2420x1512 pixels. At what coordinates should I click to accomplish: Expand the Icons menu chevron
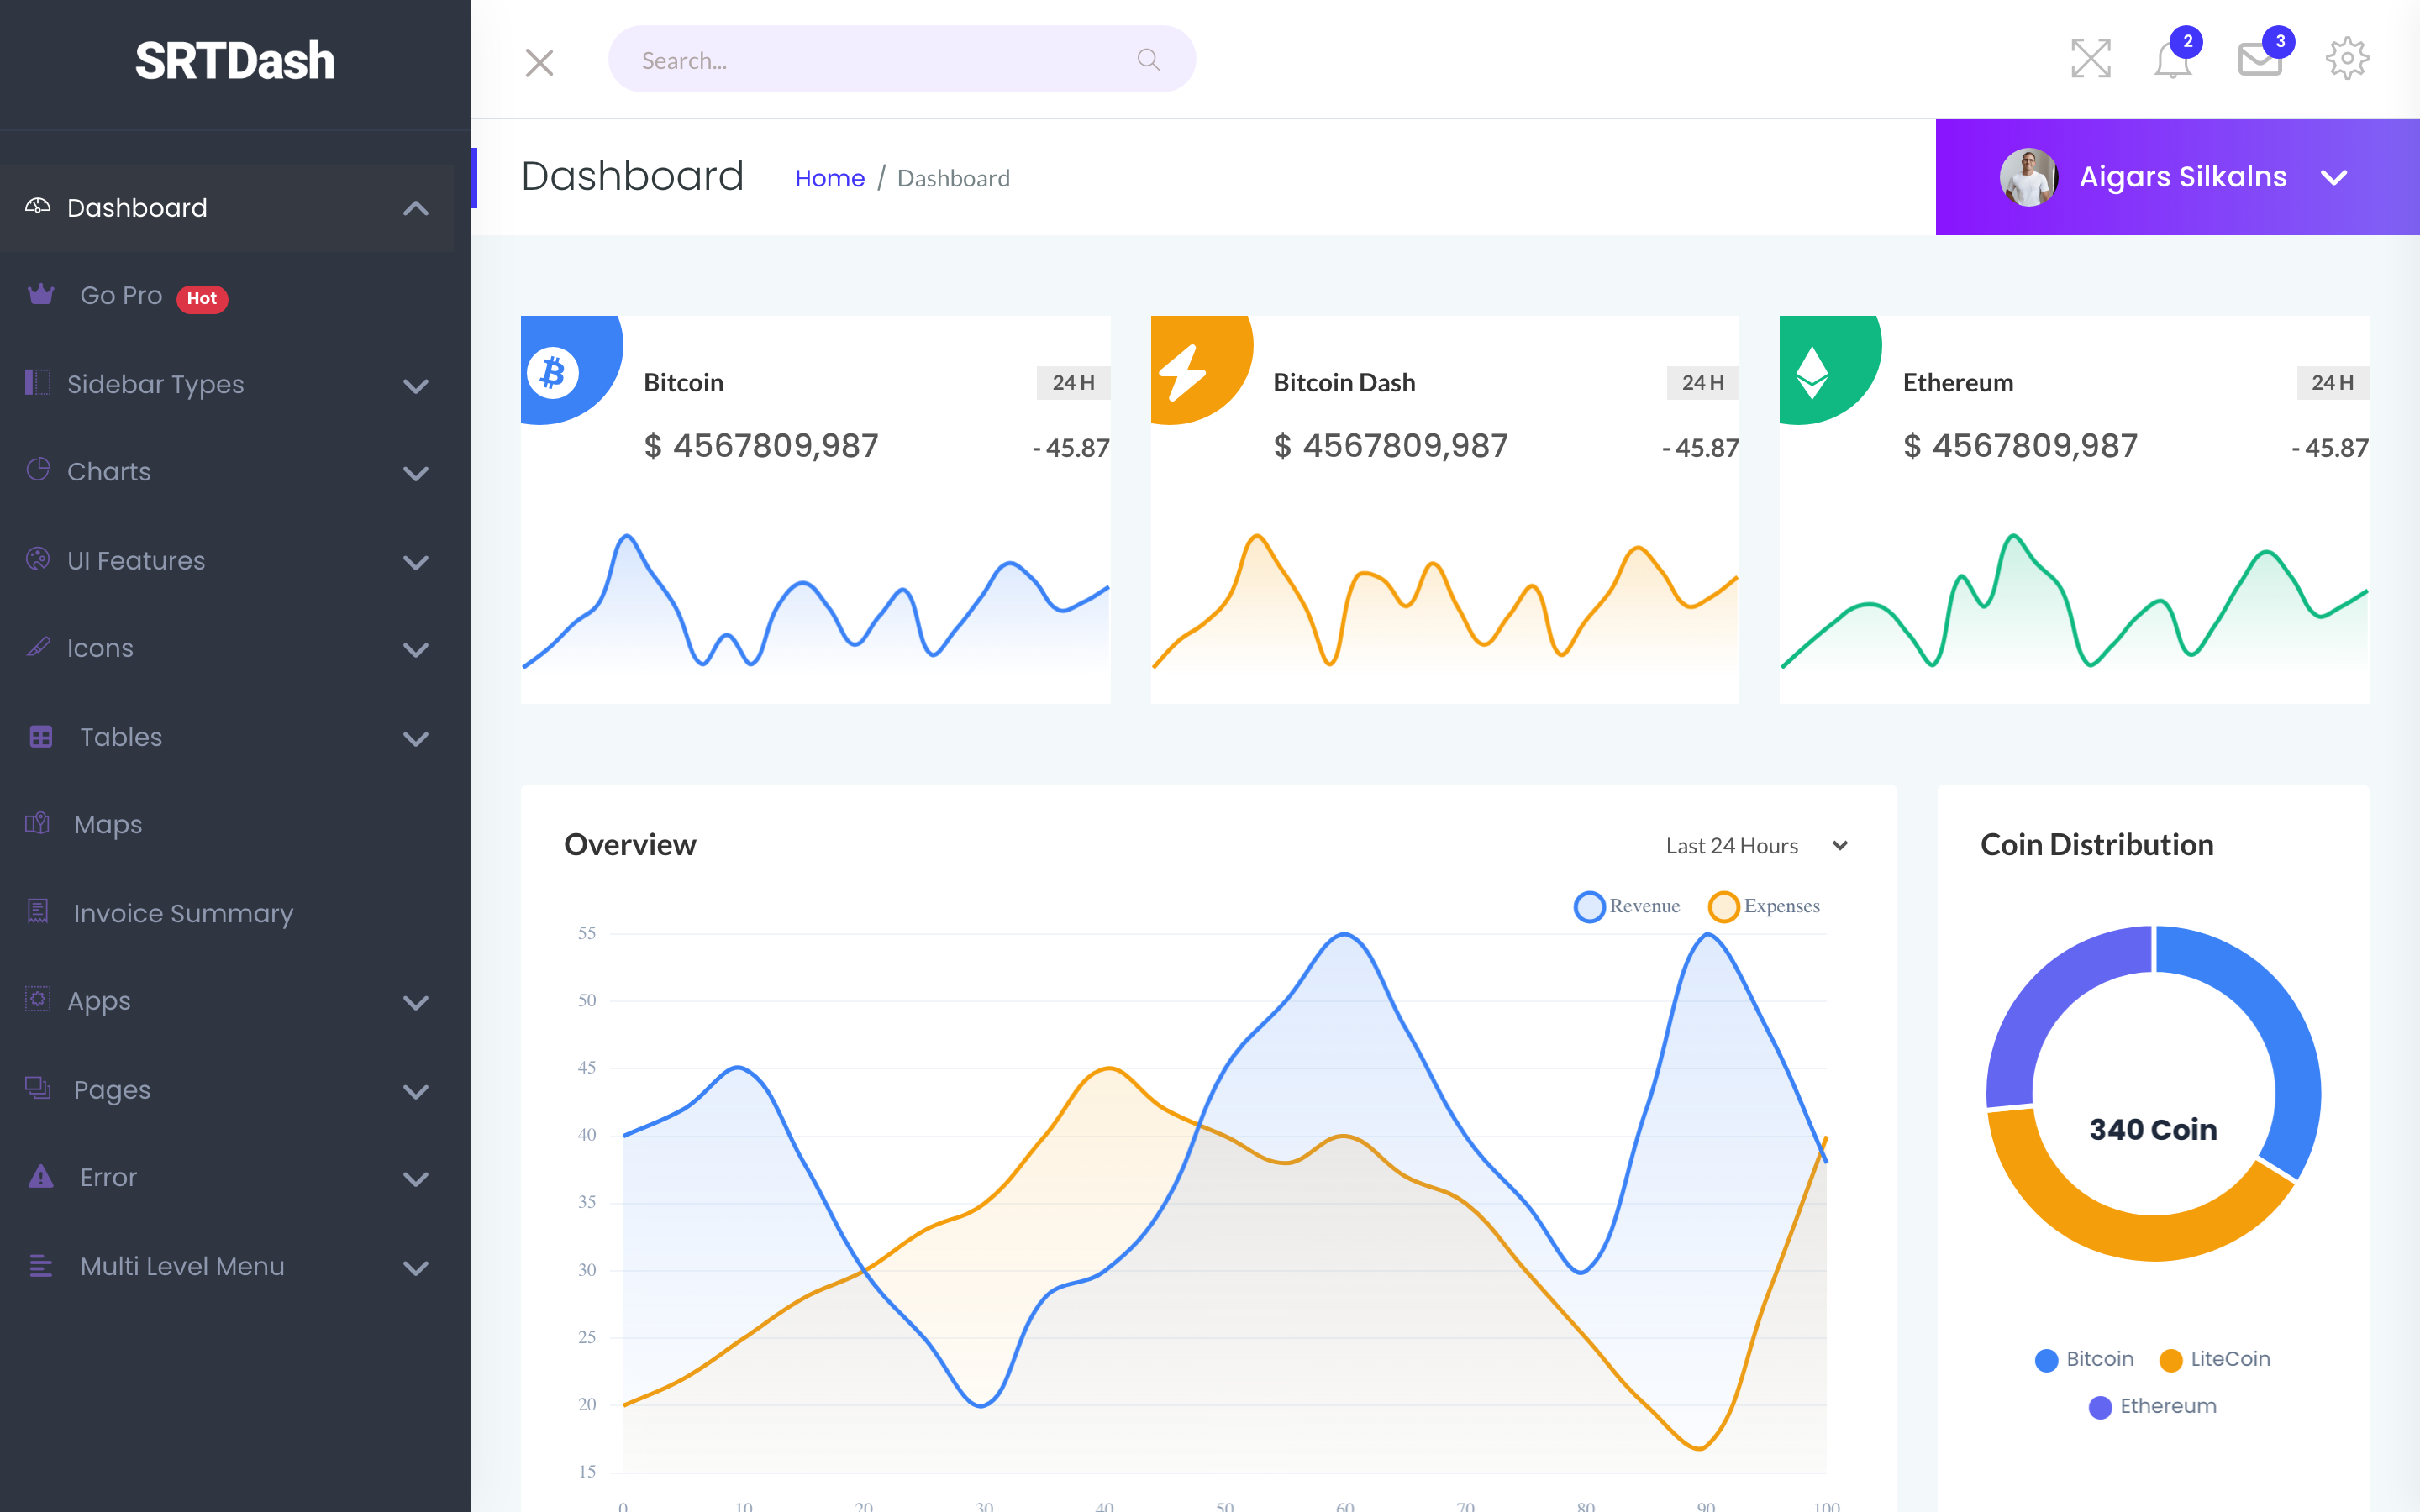point(416,650)
